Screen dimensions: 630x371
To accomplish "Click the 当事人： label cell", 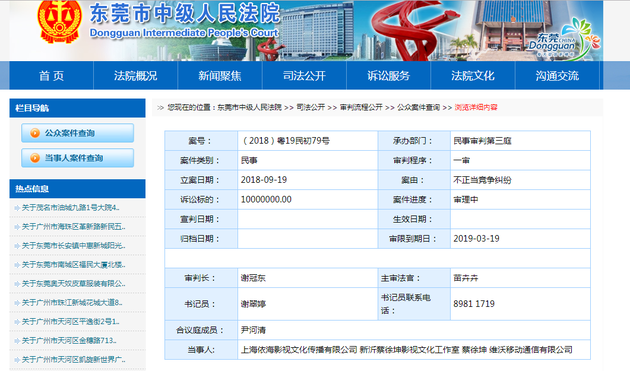I will tap(201, 350).
